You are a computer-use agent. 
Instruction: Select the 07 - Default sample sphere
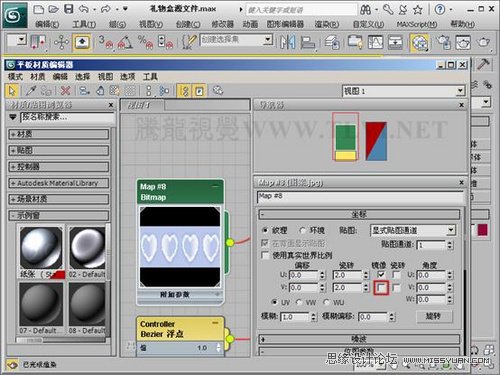[41, 304]
